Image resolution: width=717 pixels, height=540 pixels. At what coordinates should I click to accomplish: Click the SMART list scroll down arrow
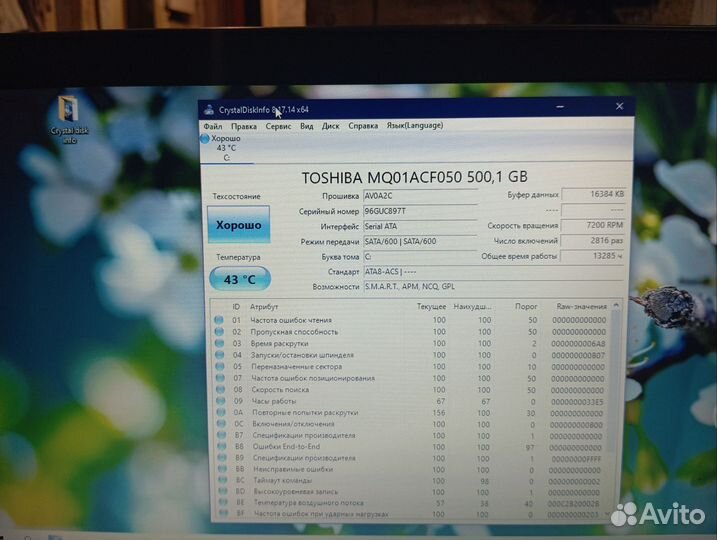607,514
